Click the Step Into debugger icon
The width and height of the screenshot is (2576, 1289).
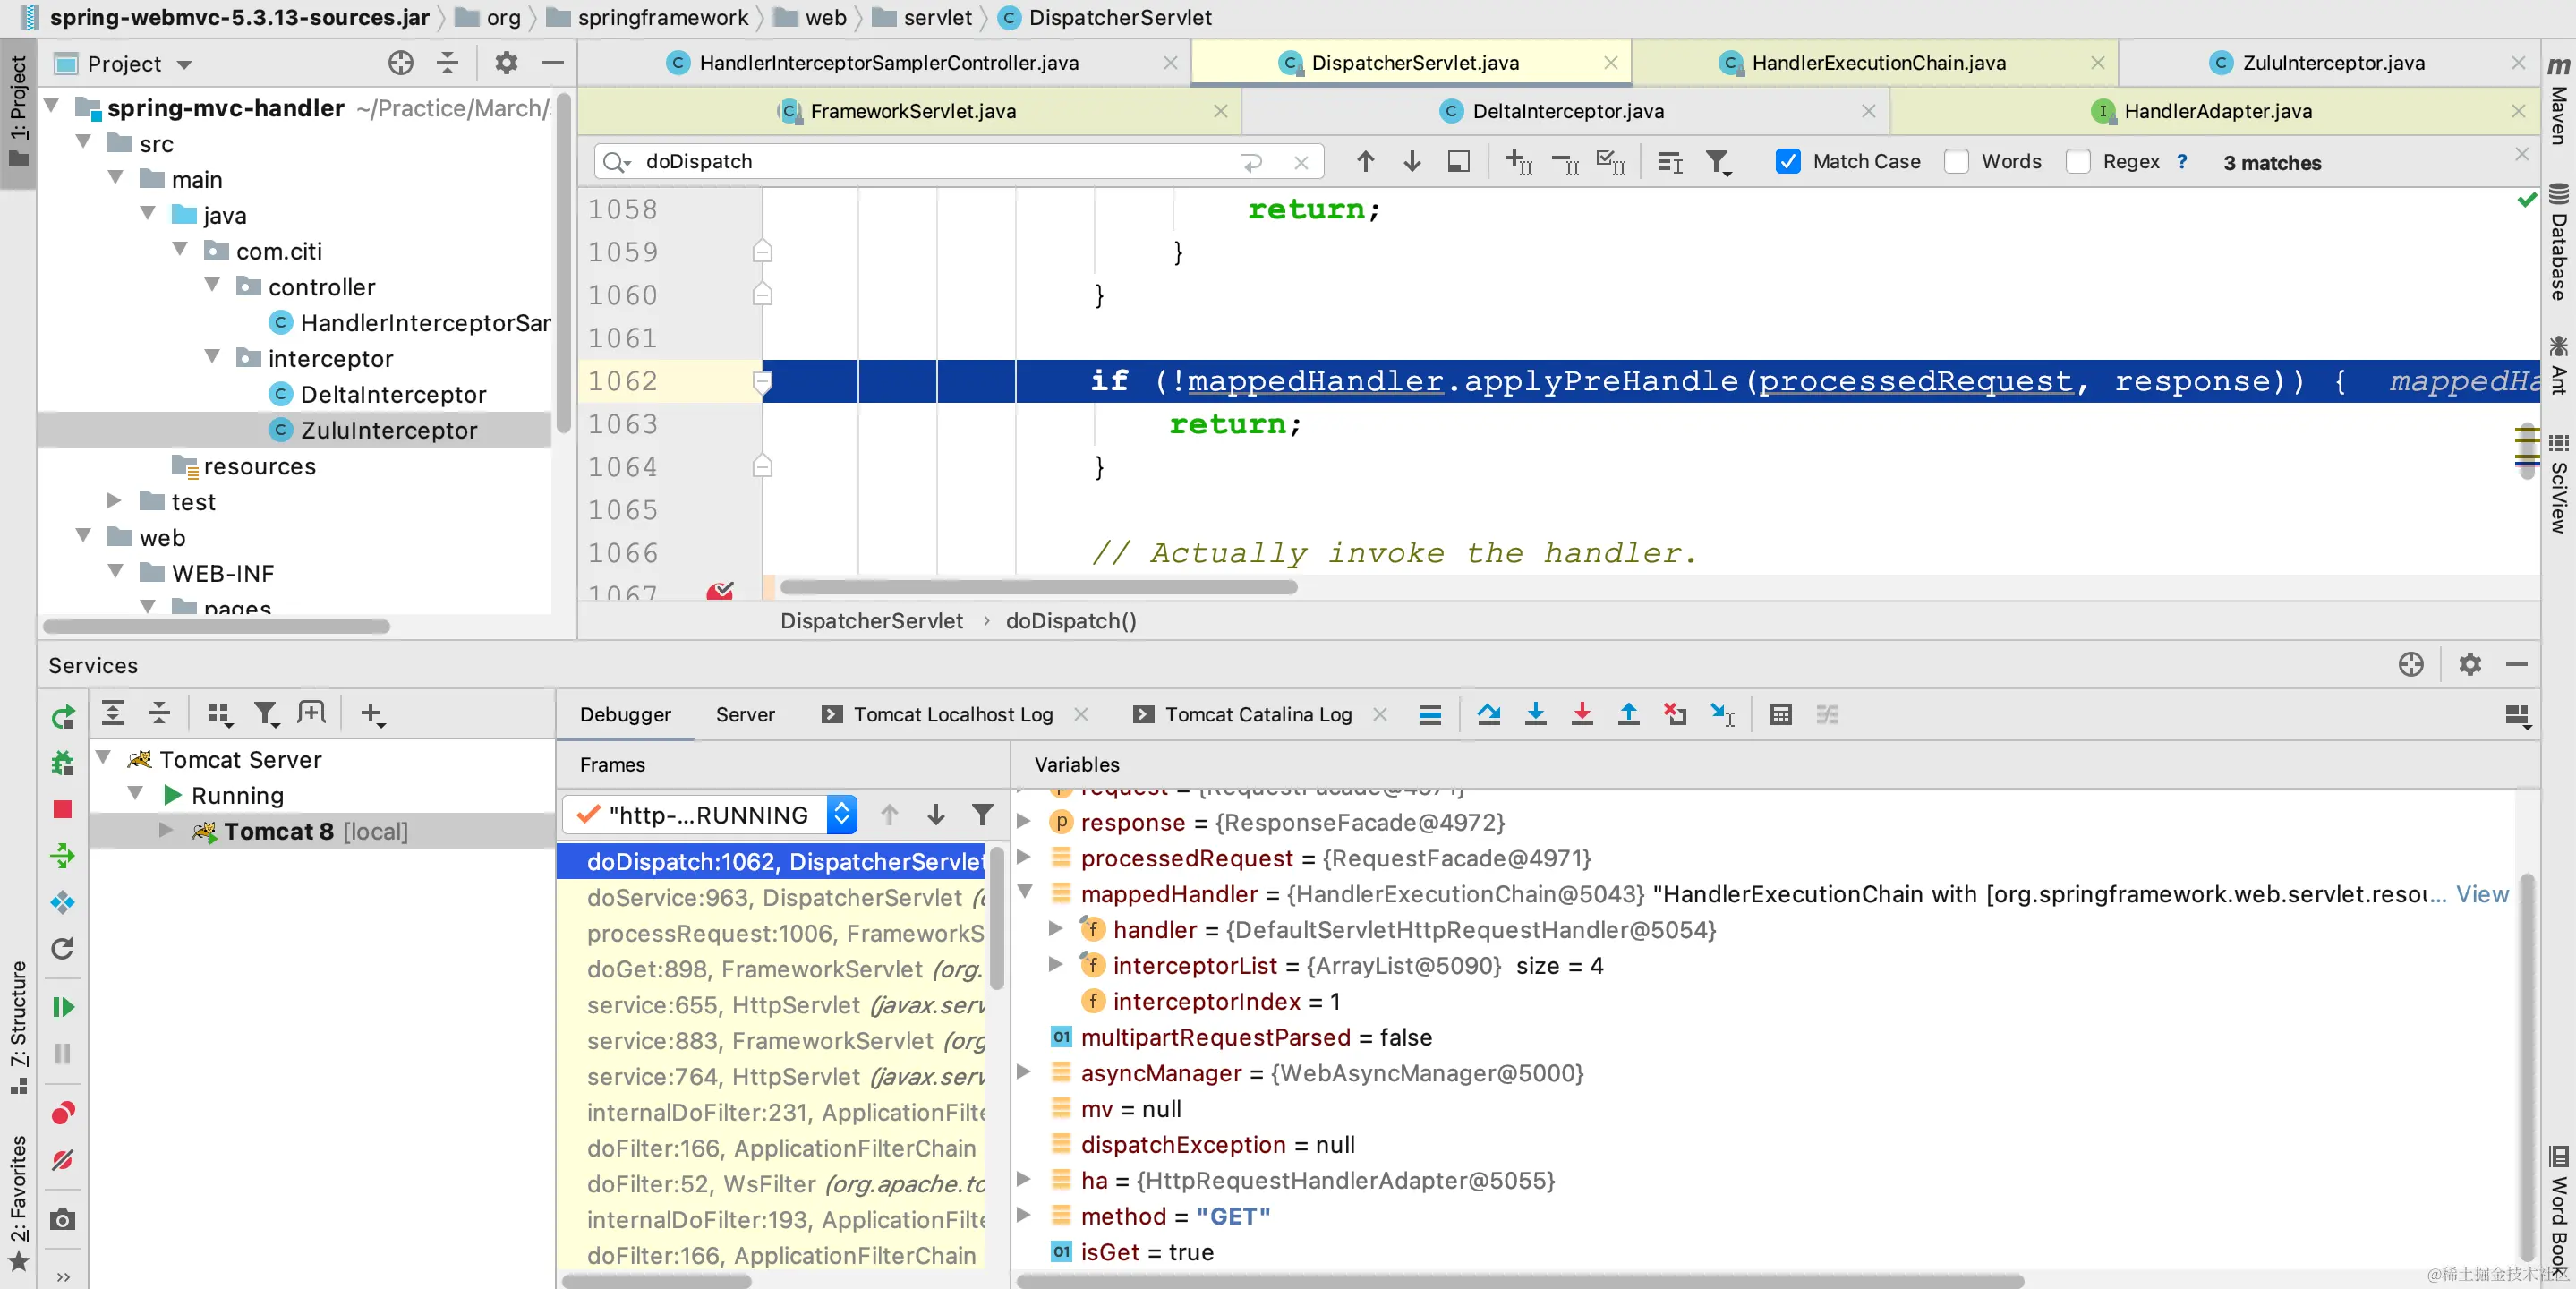pyautogui.click(x=1535, y=714)
